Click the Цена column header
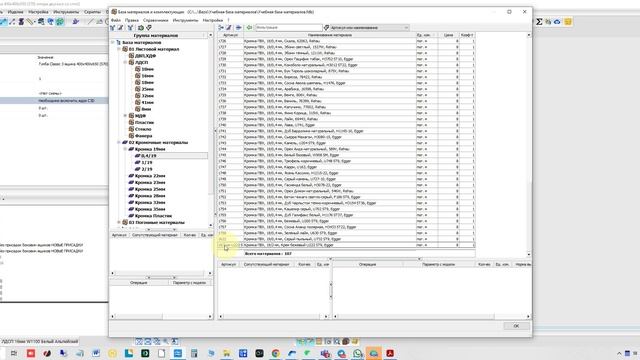 [448, 35]
